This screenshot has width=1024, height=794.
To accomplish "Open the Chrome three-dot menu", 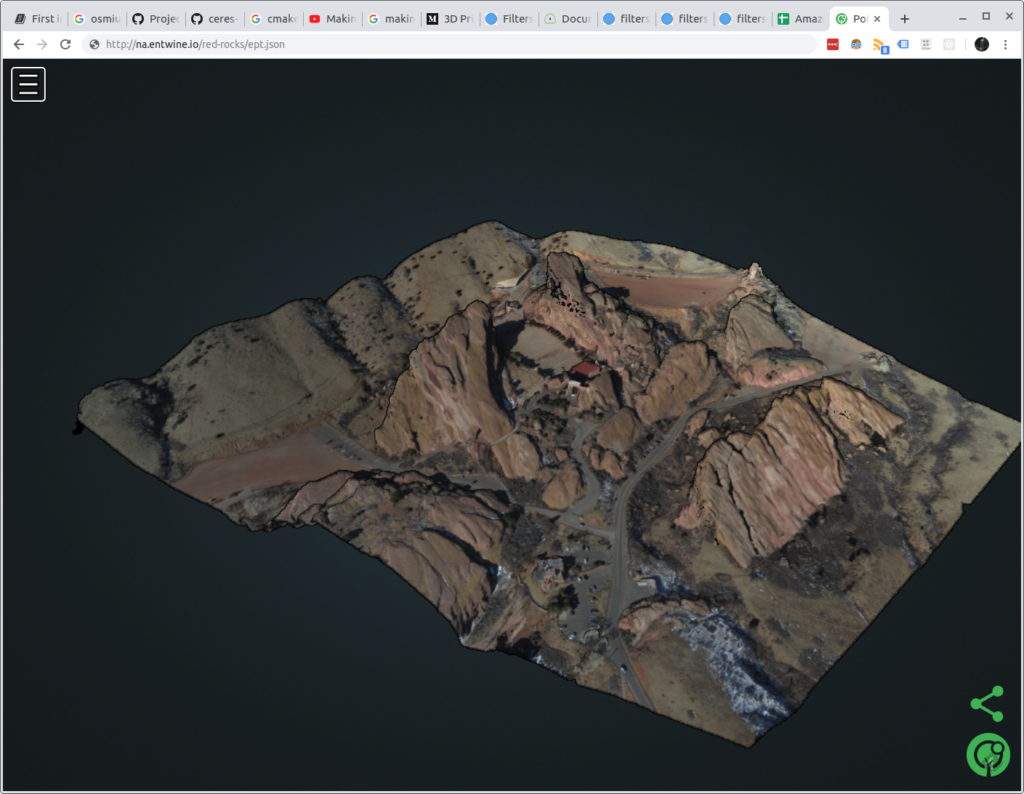I will (1006, 44).
